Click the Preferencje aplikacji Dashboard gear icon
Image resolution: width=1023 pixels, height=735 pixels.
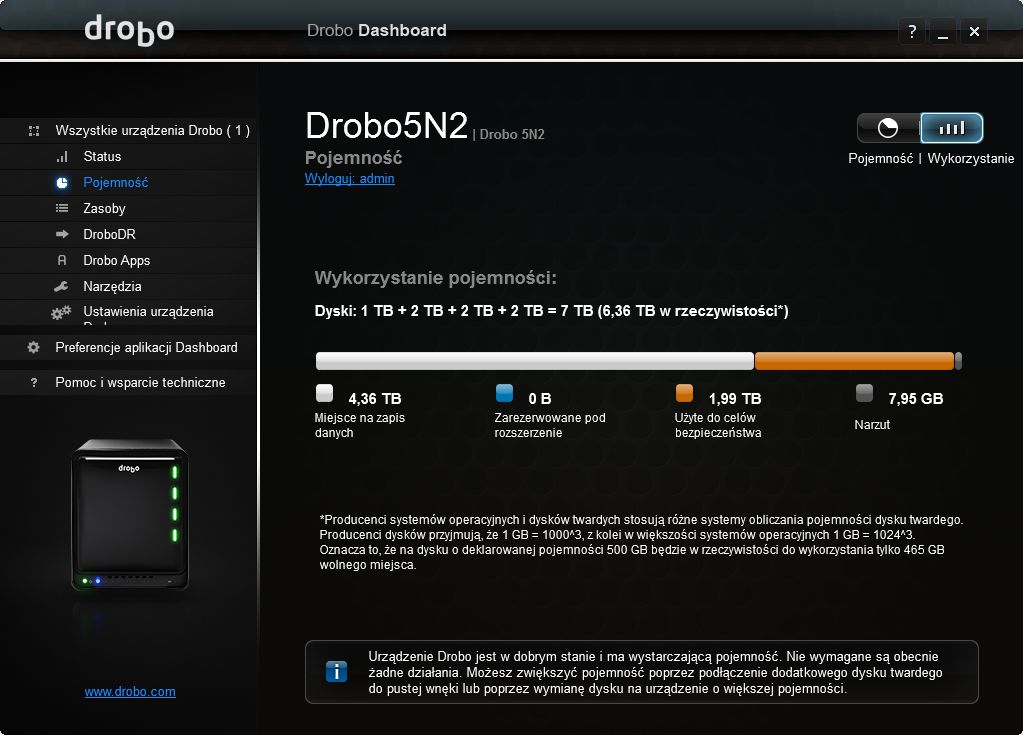tap(33, 348)
